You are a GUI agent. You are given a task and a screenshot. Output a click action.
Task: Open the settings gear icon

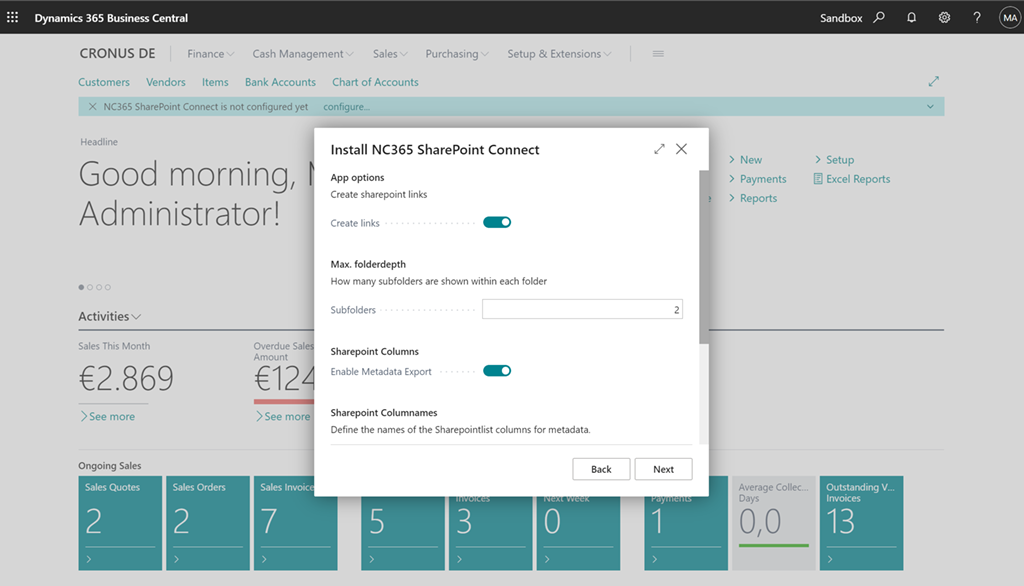(944, 18)
